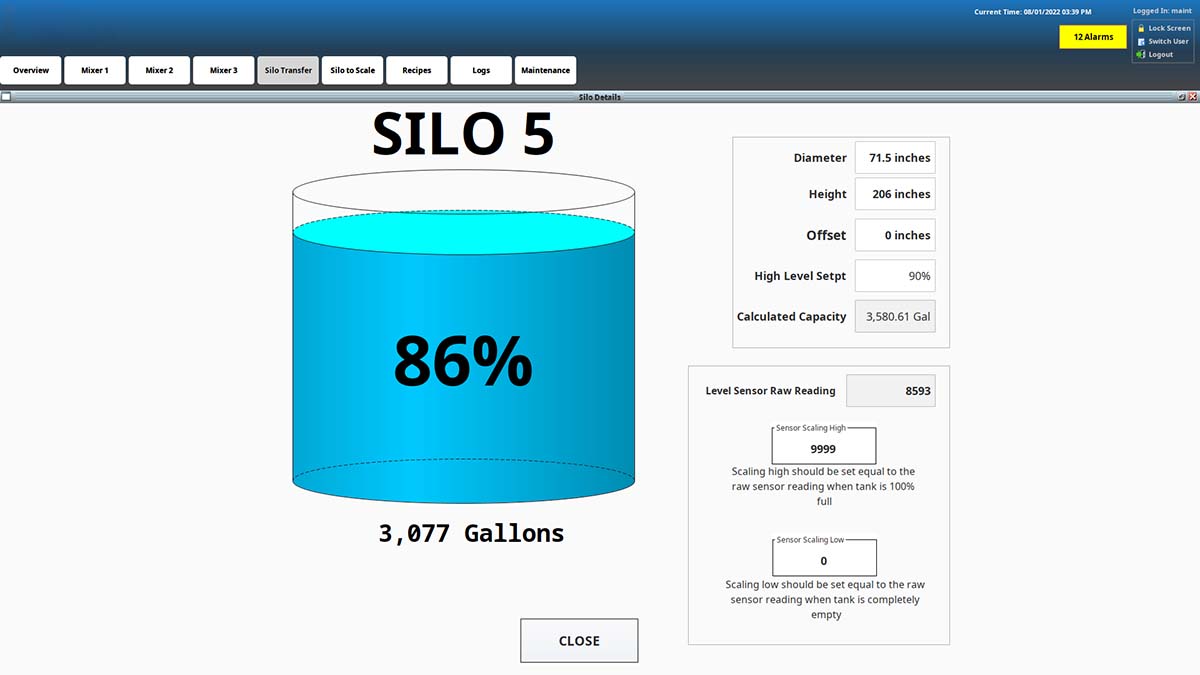Click the Level Sensor Raw Reading 8593 field

[891, 391]
